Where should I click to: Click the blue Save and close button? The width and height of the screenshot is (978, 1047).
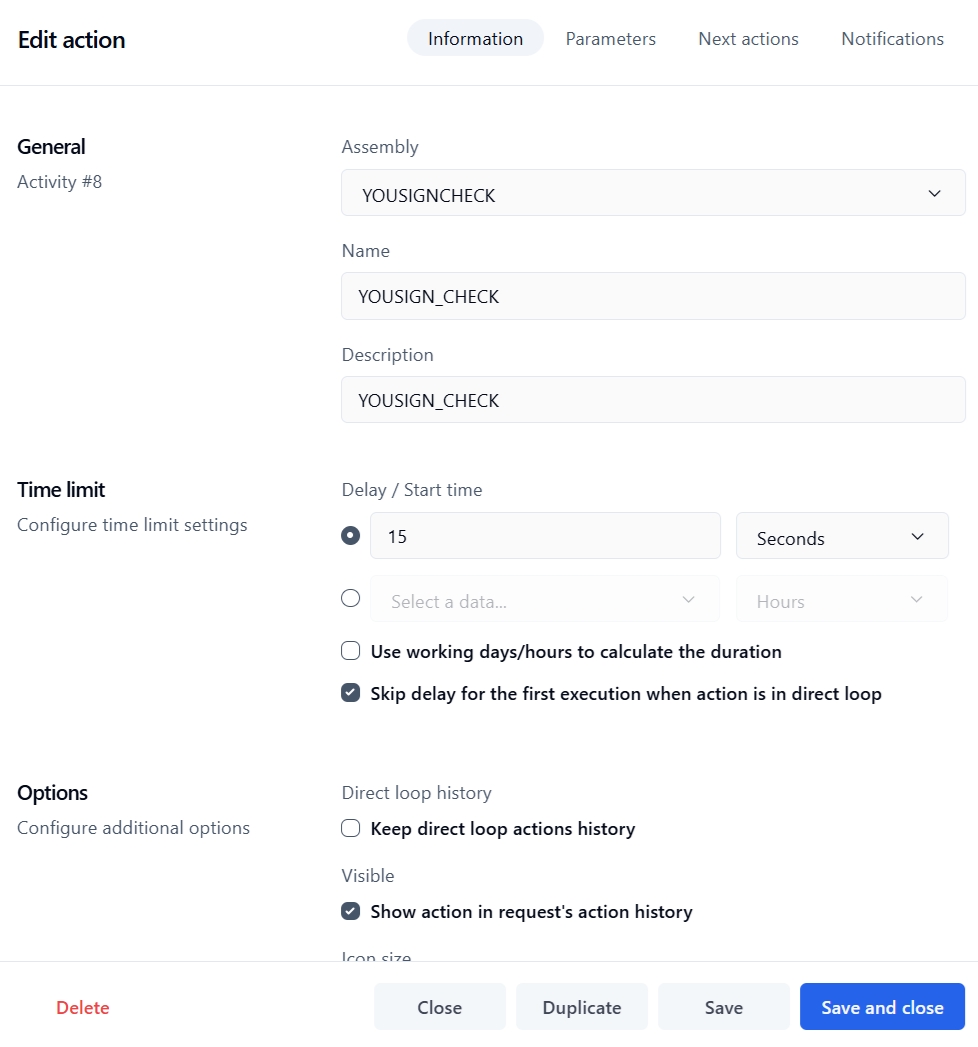[x=882, y=1007]
